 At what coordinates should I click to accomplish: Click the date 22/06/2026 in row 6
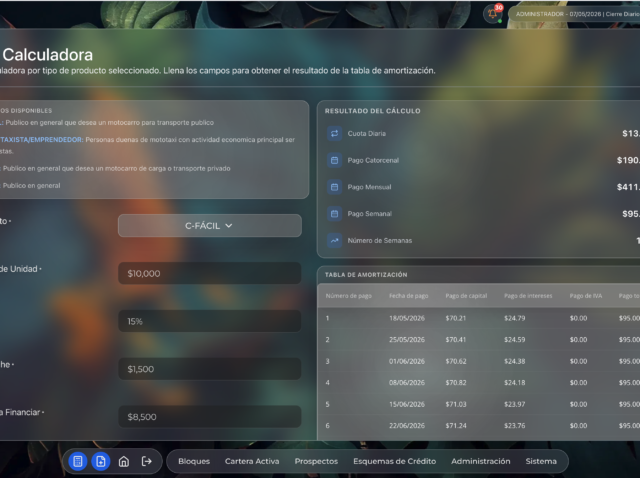coord(407,426)
